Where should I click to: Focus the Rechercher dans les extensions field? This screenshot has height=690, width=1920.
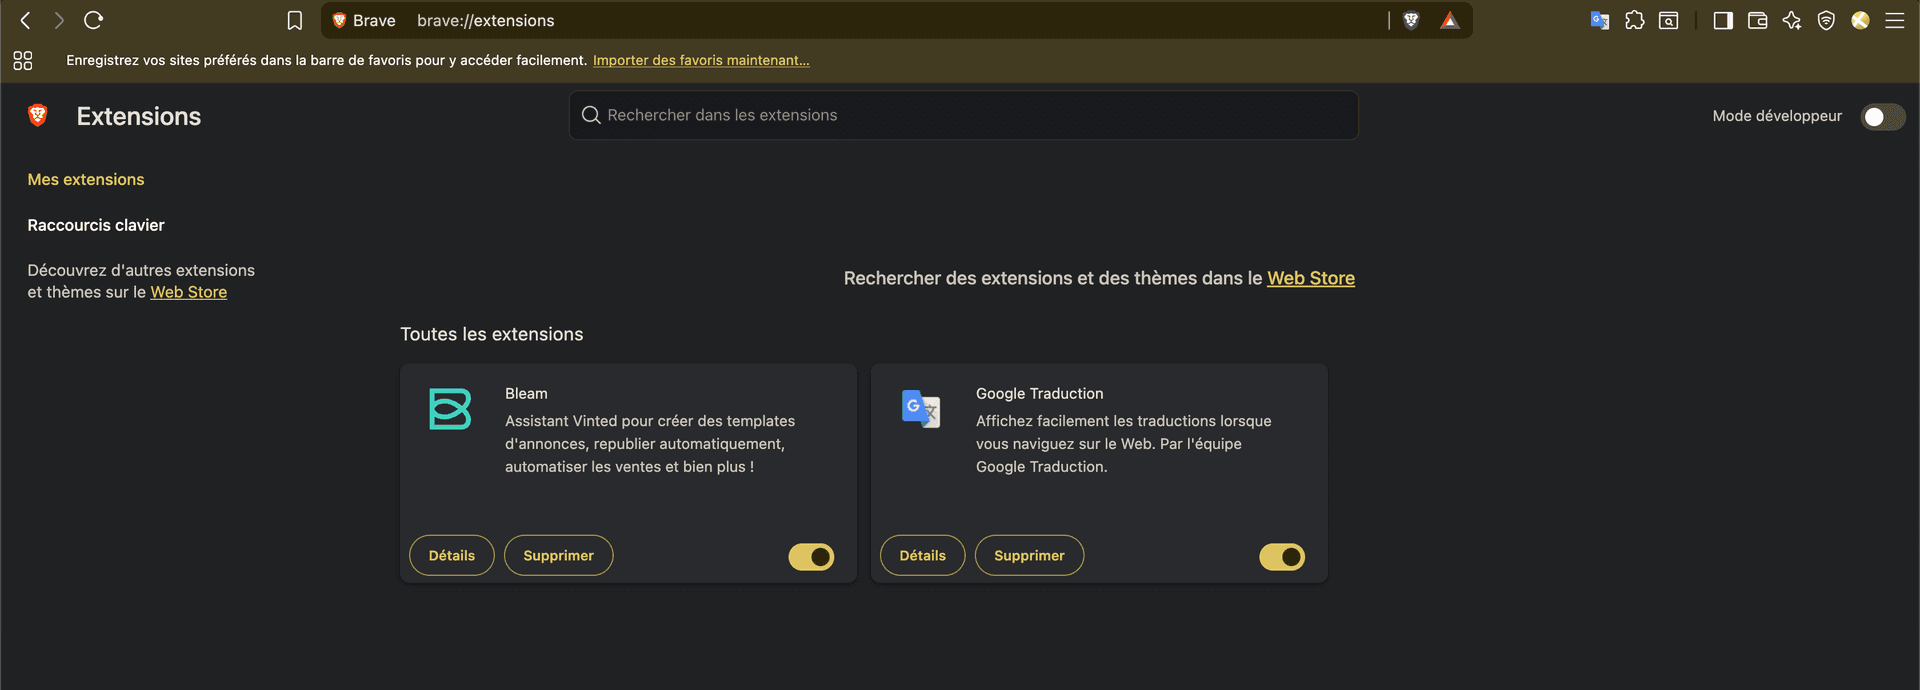coord(964,115)
